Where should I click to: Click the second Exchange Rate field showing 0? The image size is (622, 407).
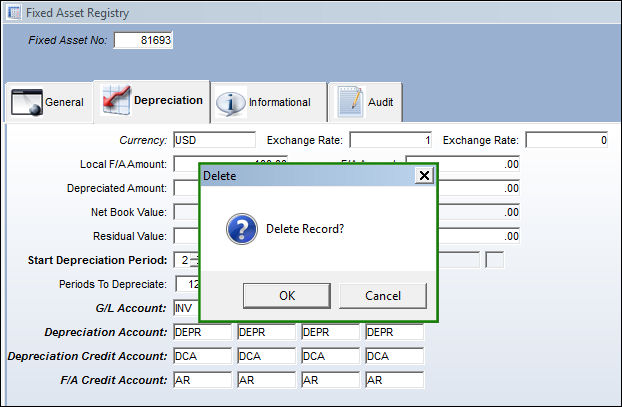(x=567, y=140)
